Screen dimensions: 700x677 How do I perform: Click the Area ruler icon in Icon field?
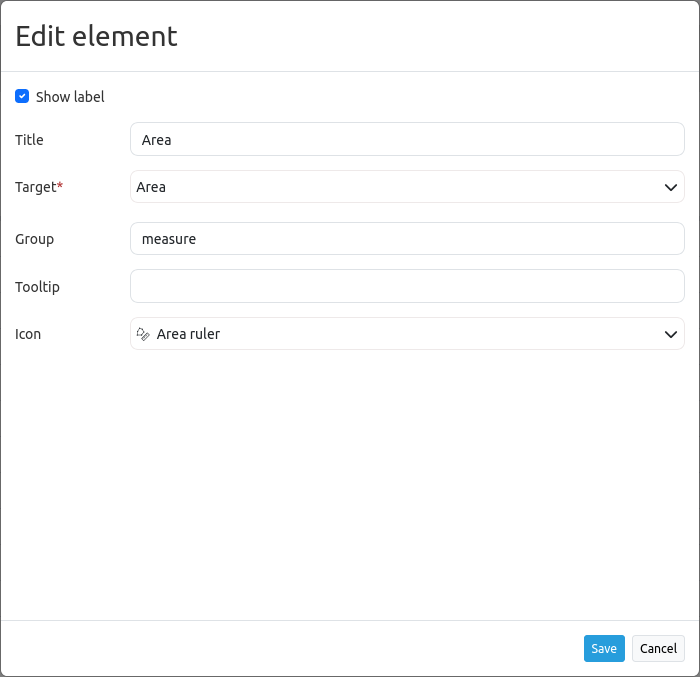tap(143, 334)
